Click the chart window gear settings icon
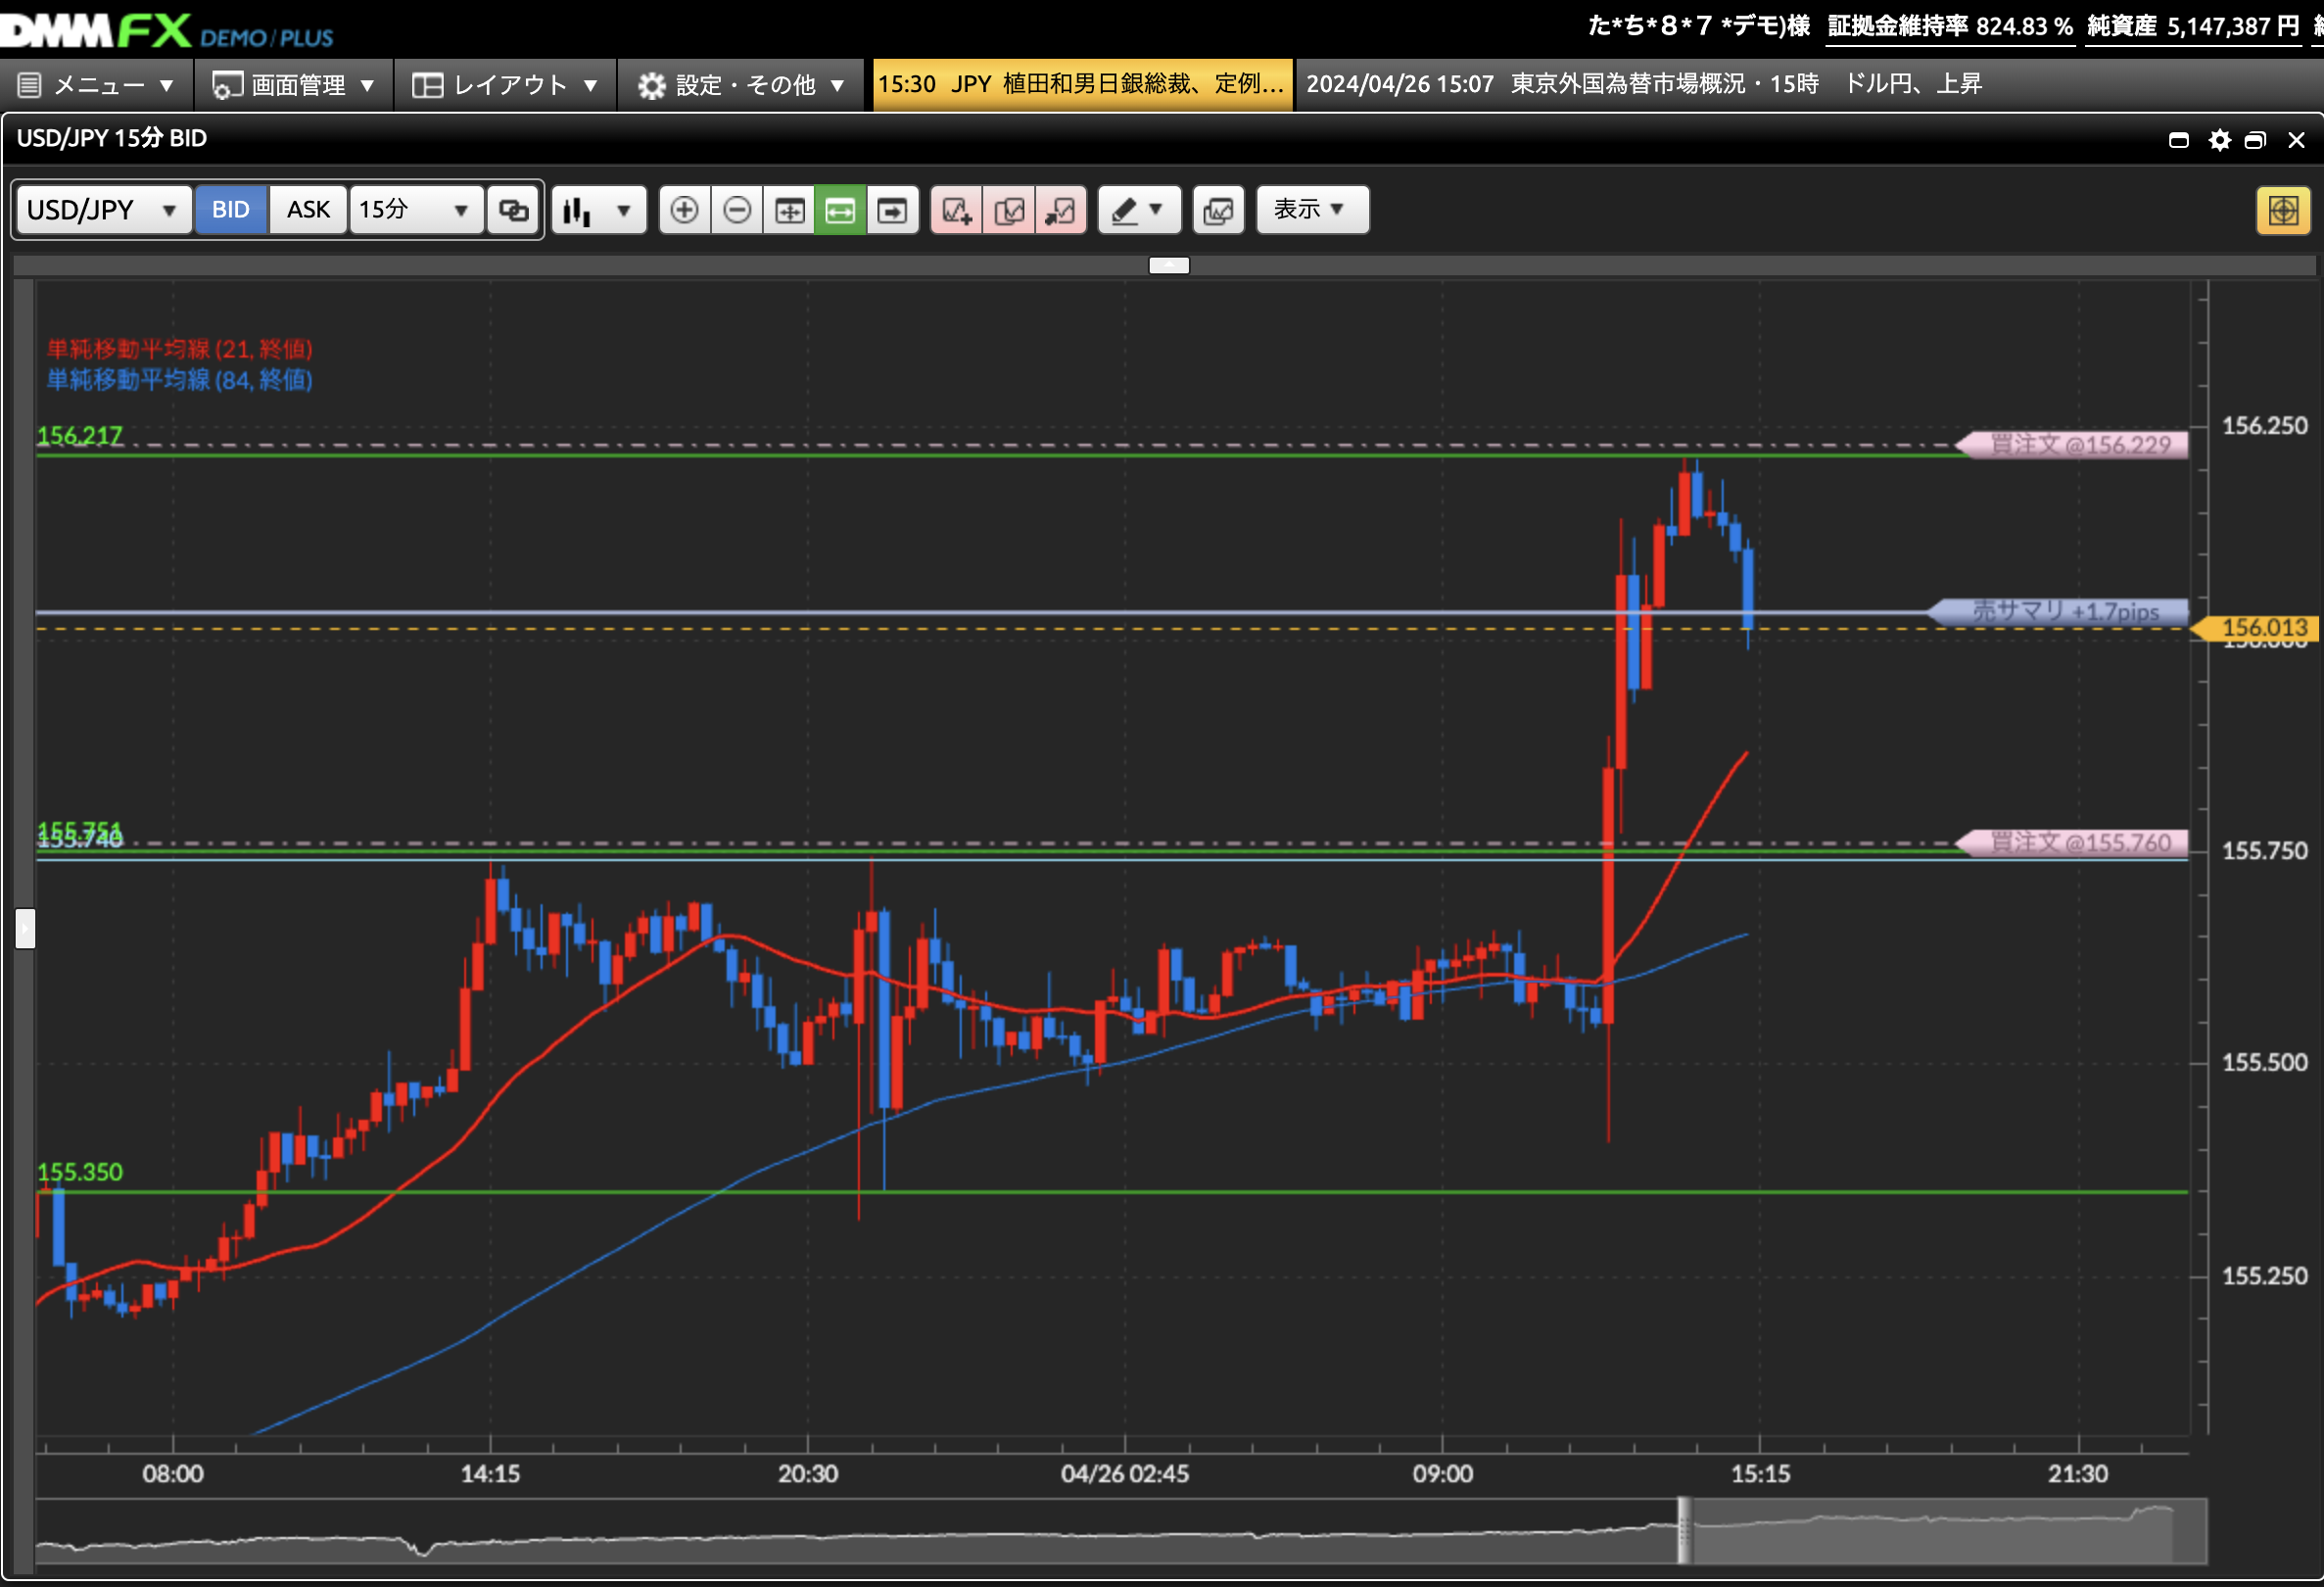 (2219, 140)
